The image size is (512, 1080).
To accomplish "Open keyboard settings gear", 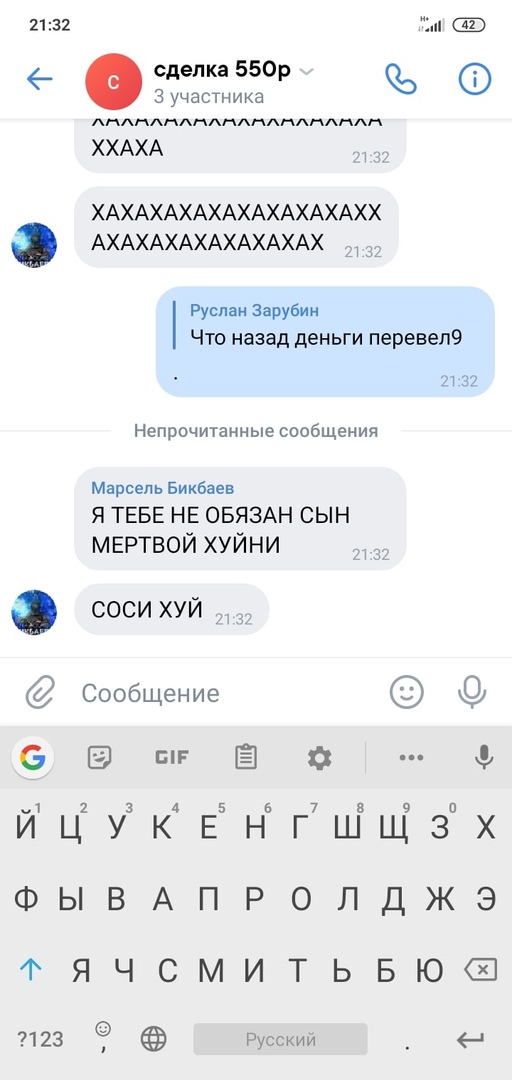I will click(319, 758).
